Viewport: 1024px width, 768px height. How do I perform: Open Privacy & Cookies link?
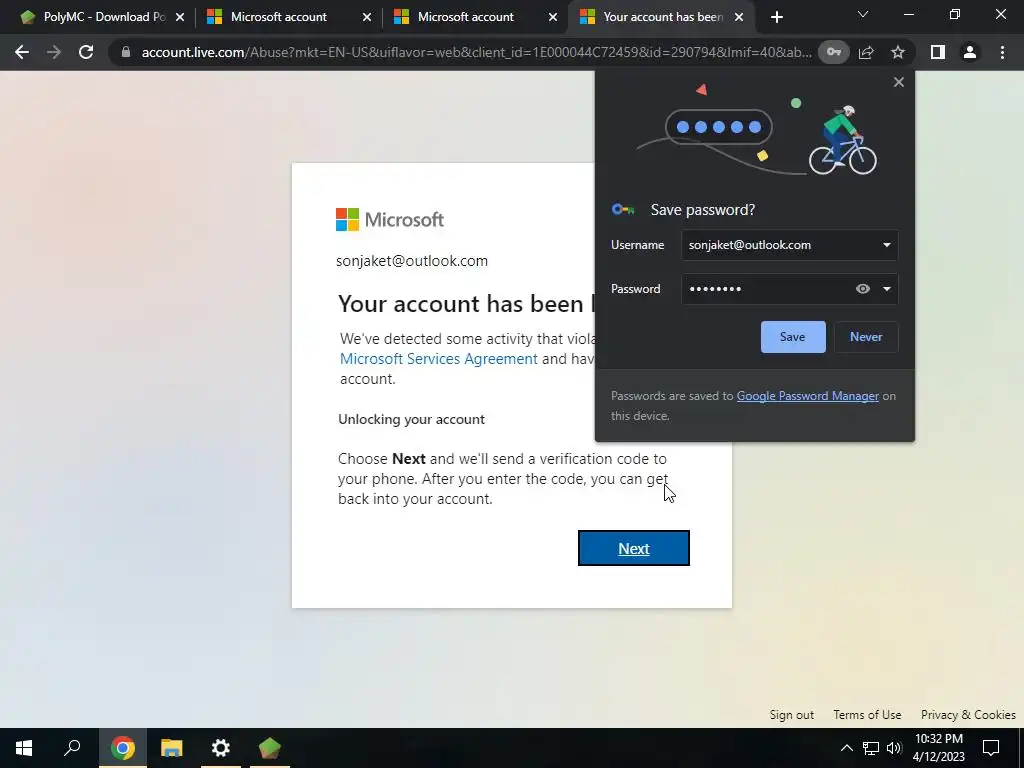968,714
